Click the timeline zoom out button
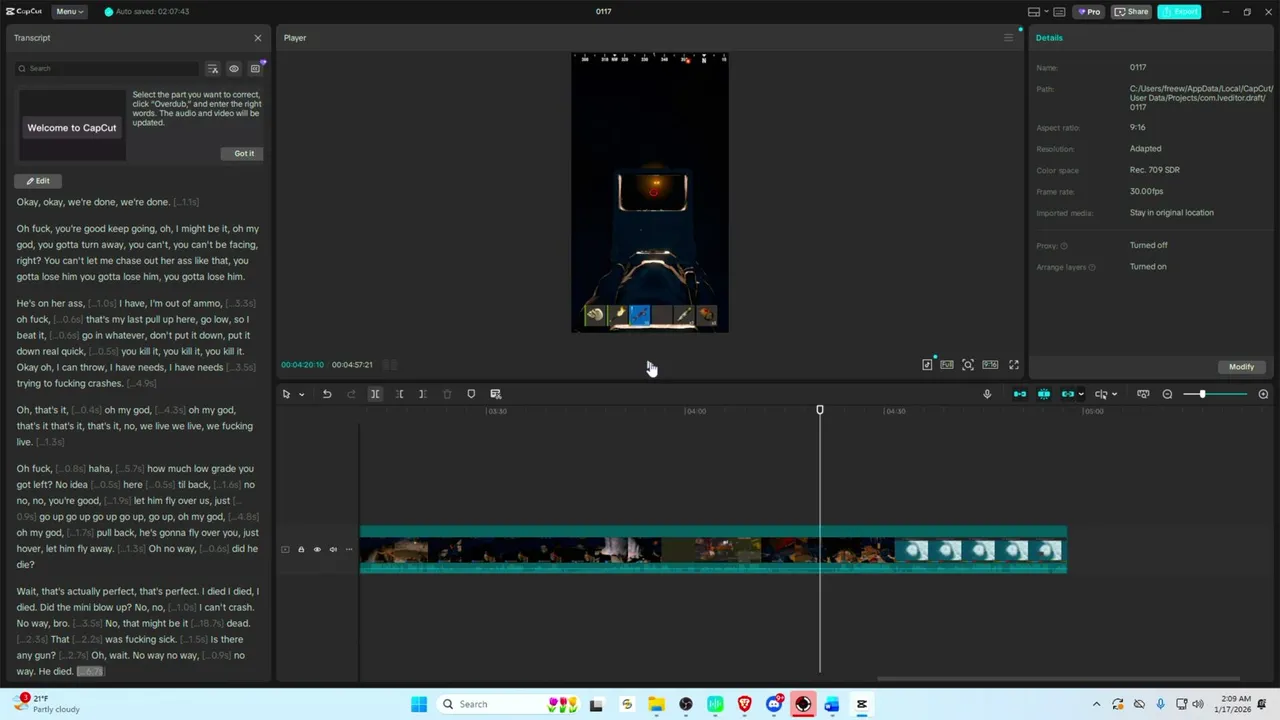Screen dimensions: 1280x720 (1167, 394)
